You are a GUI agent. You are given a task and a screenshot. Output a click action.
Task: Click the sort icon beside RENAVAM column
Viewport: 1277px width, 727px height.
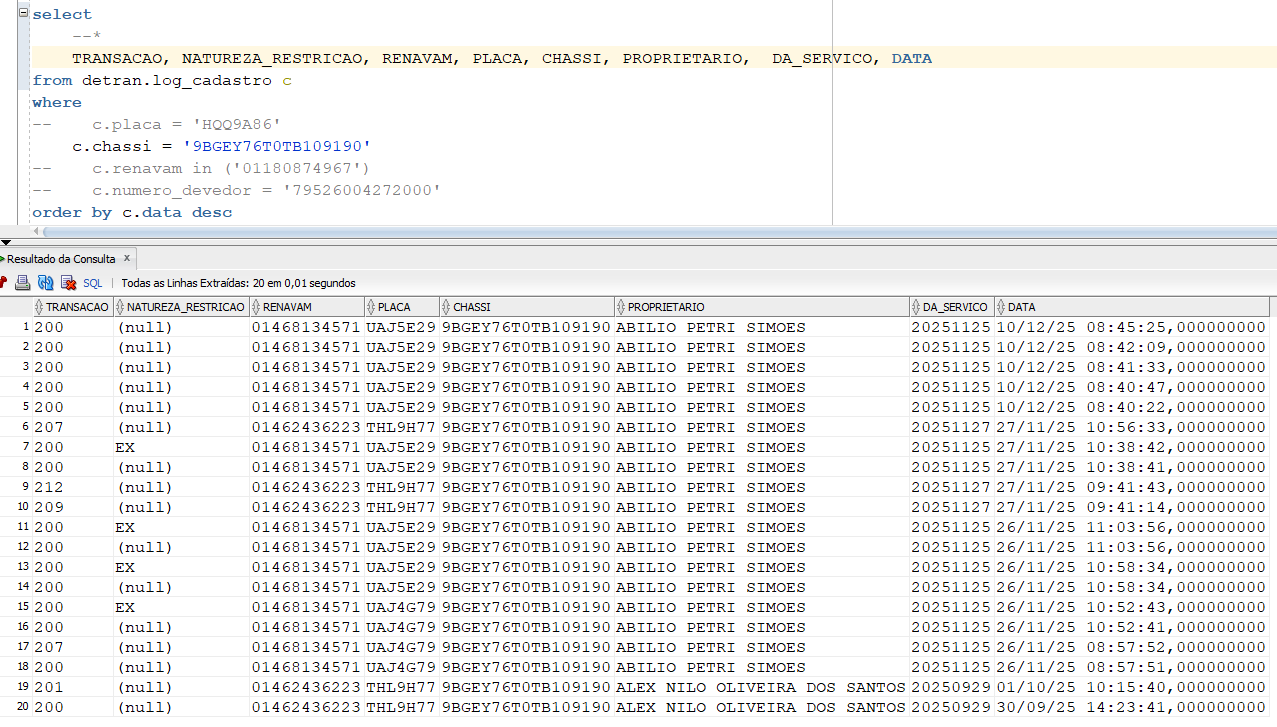[x=256, y=307]
